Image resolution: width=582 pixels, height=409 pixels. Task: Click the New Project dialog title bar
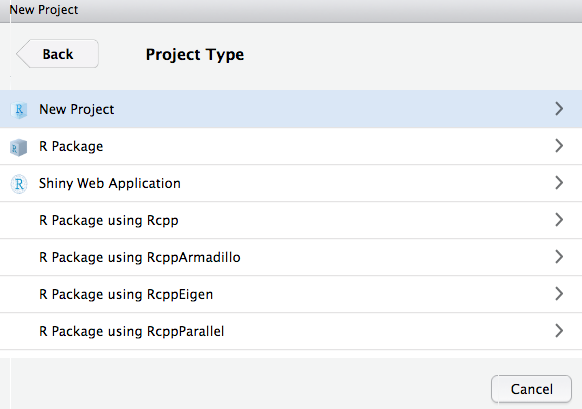click(291, 11)
